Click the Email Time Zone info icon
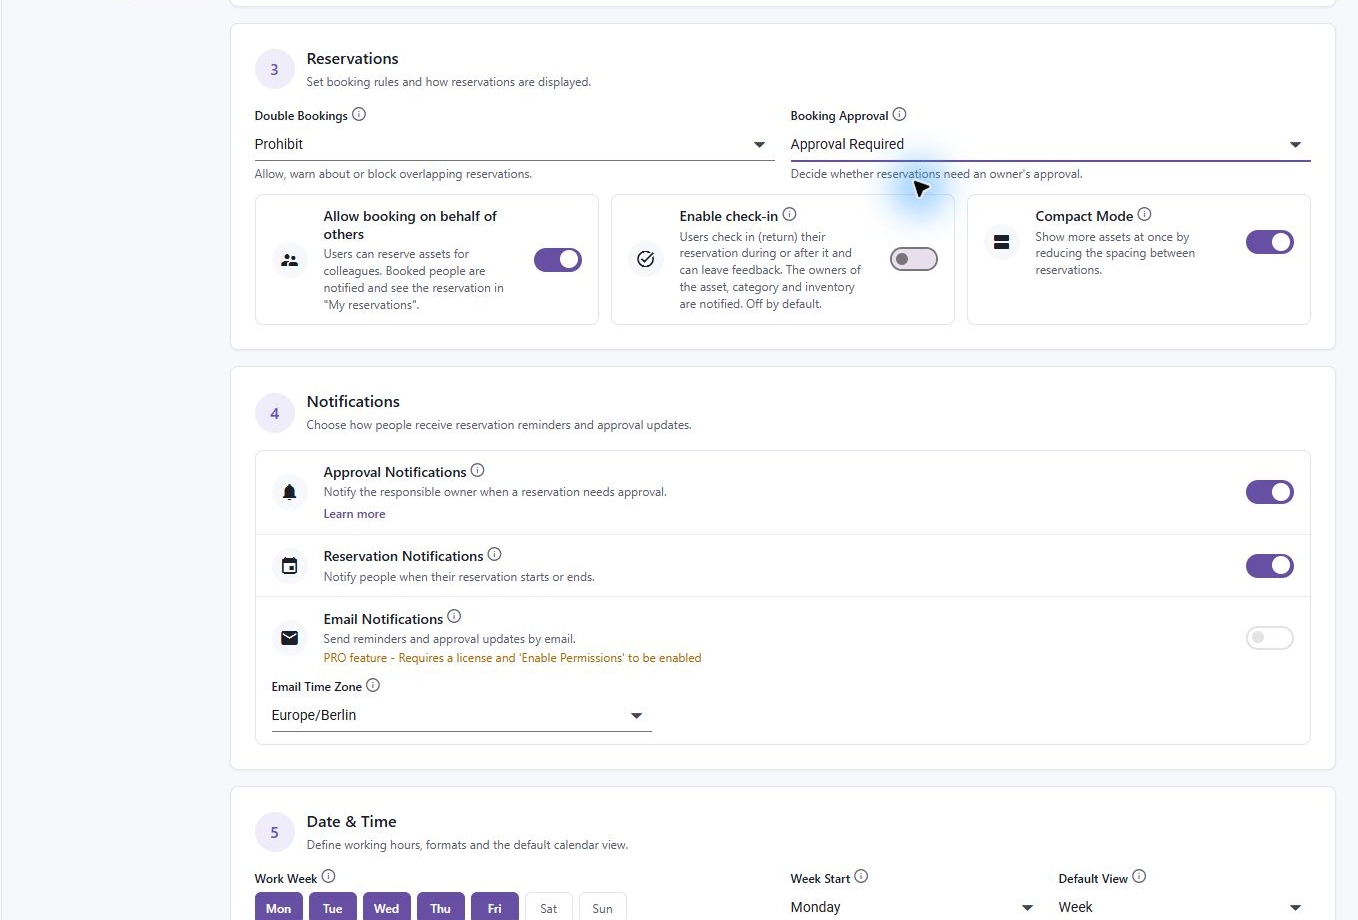This screenshot has width=1358, height=920. (373, 686)
